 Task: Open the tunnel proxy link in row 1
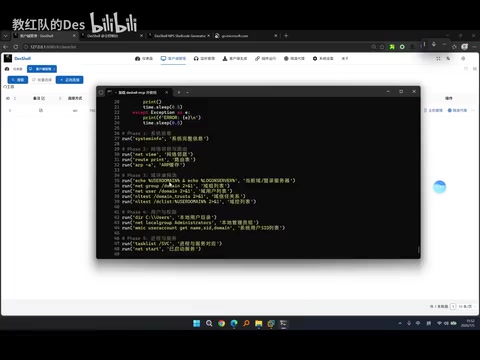pyautogui.click(x=457, y=110)
